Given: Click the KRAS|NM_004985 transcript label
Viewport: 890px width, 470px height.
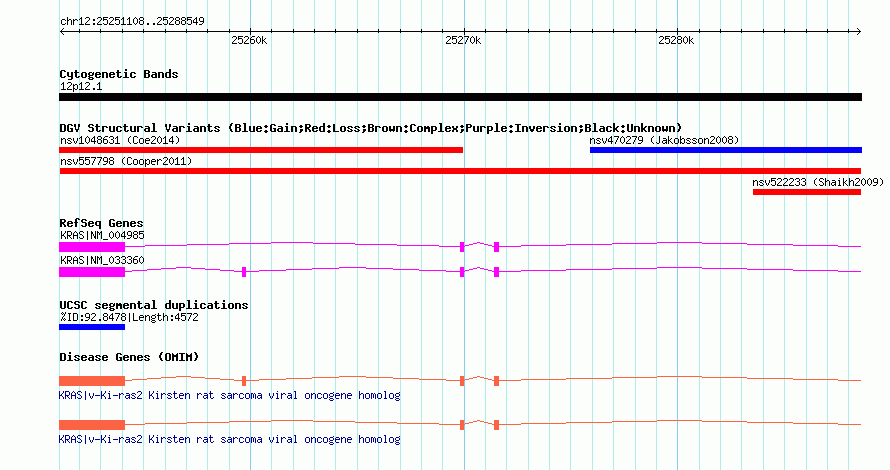Looking at the screenshot, I should 102,236.
